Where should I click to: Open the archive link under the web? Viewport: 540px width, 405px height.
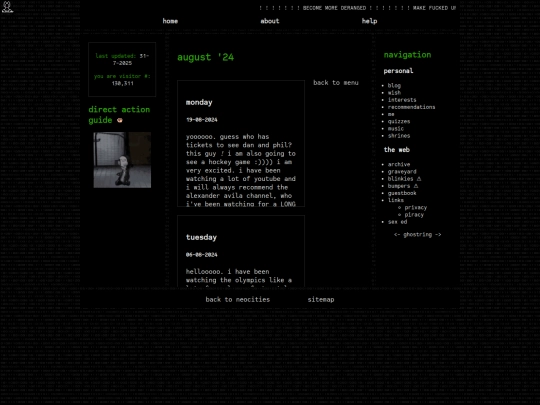tap(399, 164)
